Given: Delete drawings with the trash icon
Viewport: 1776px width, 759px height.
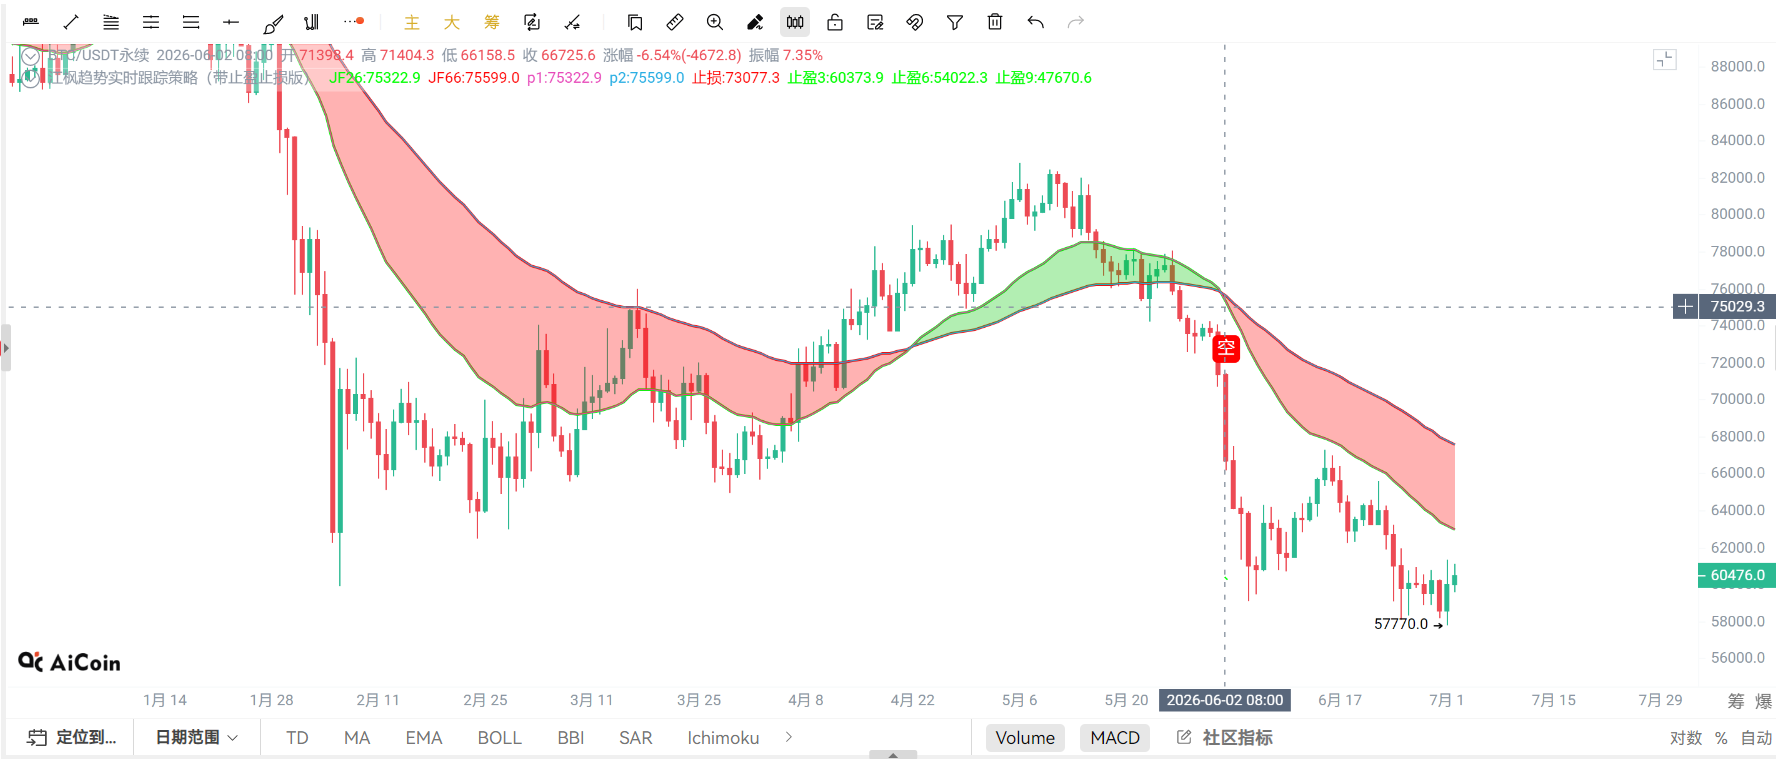Looking at the screenshot, I should pos(995,22).
